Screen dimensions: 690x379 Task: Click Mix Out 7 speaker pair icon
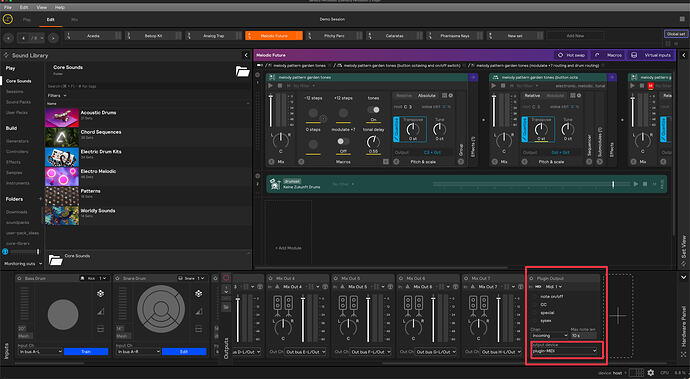point(478,306)
